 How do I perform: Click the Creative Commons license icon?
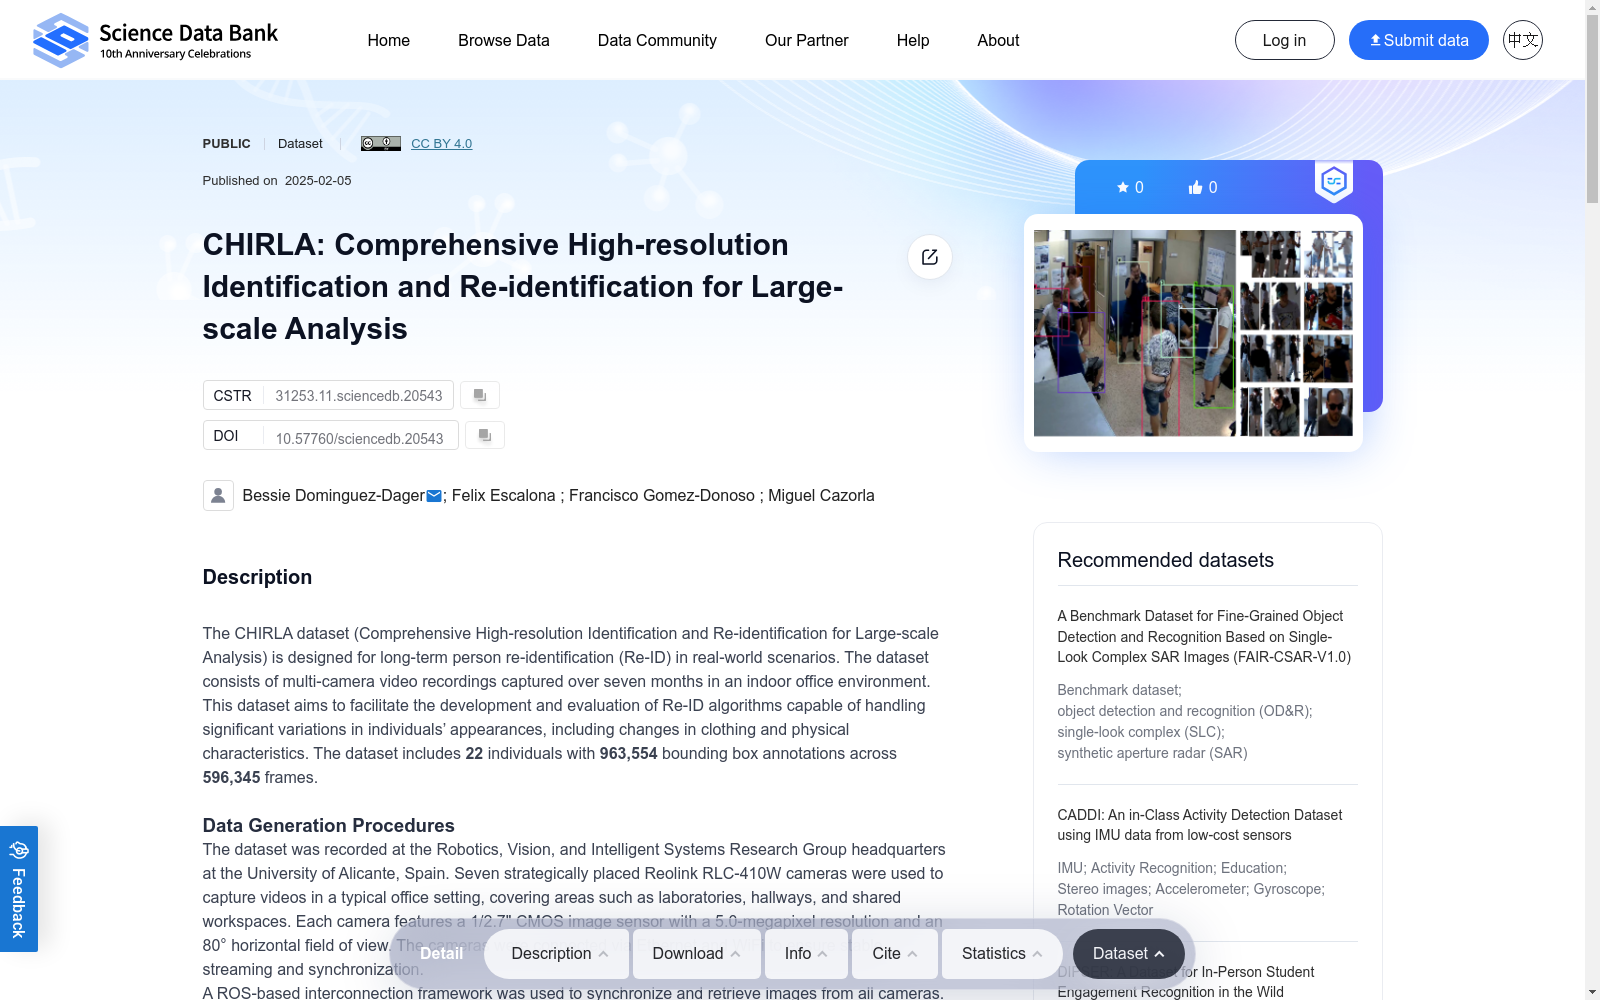(x=381, y=143)
